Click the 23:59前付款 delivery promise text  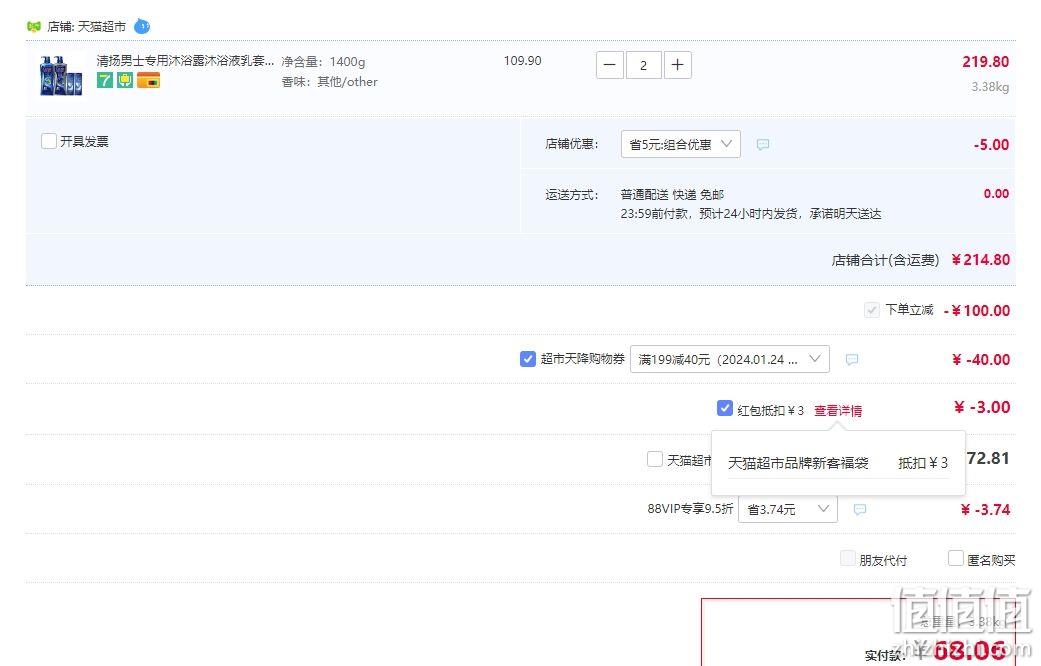[751, 214]
